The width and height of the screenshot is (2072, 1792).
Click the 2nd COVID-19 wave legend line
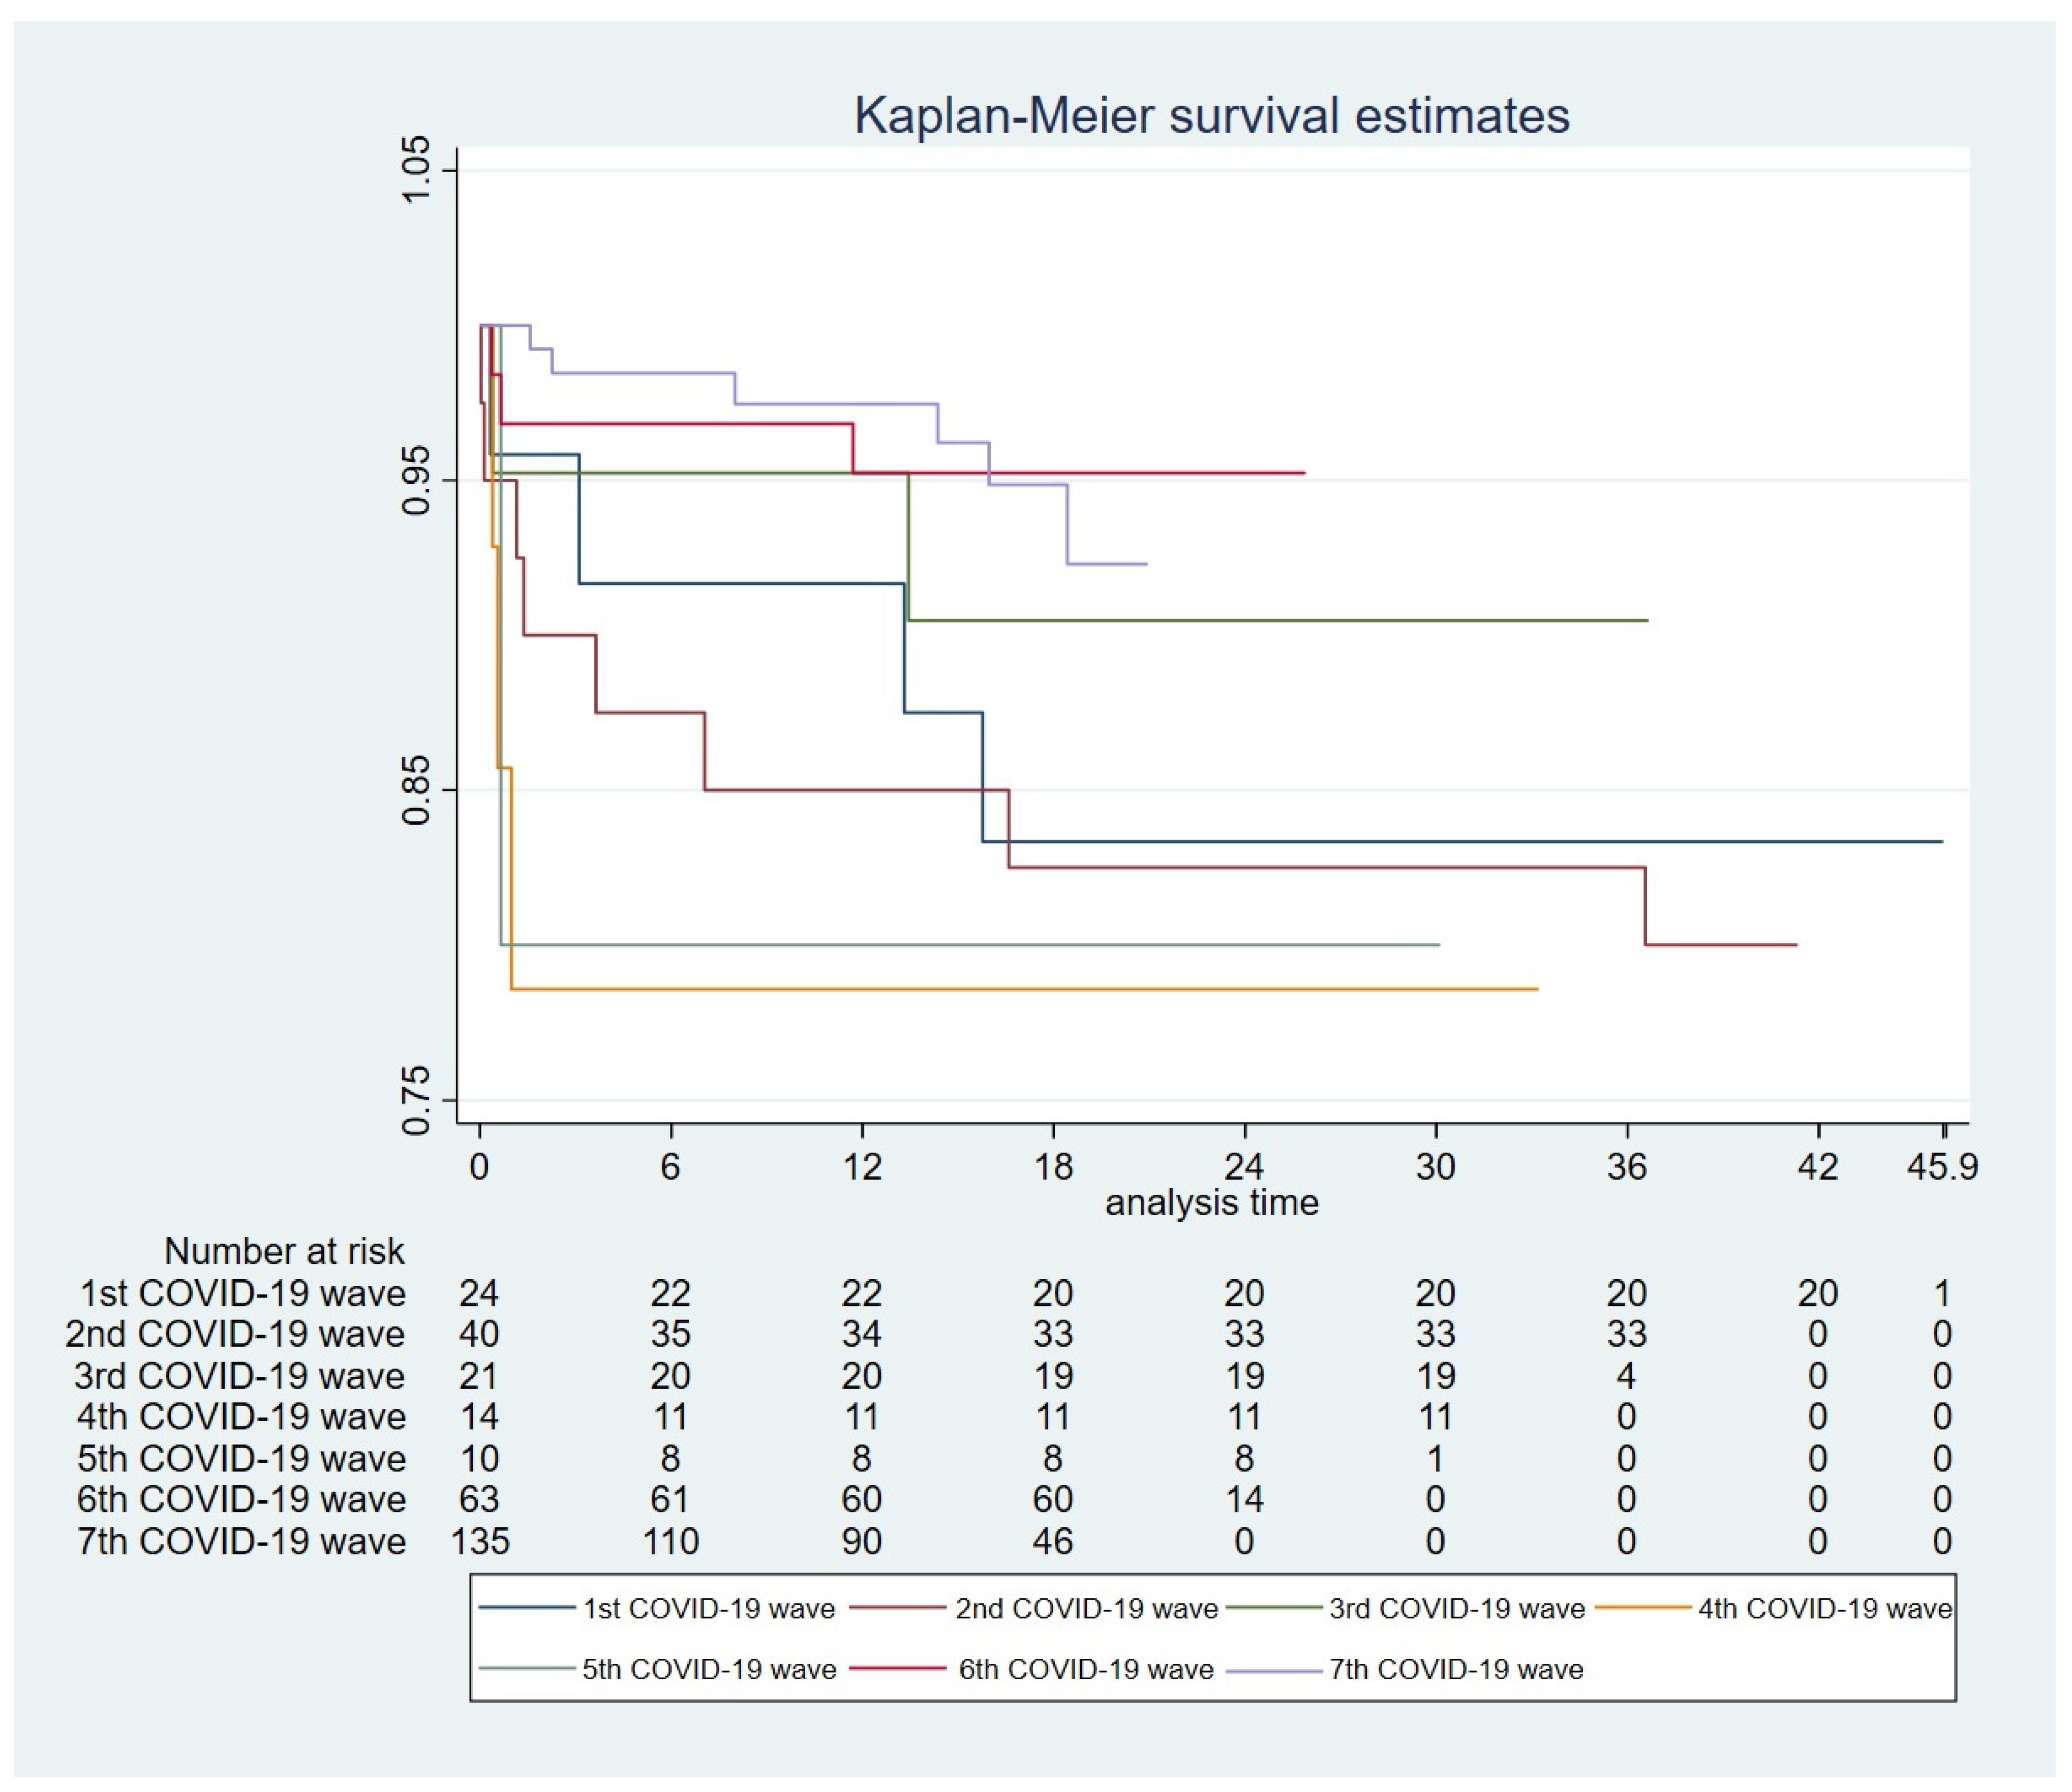pyautogui.click(x=897, y=1608)
